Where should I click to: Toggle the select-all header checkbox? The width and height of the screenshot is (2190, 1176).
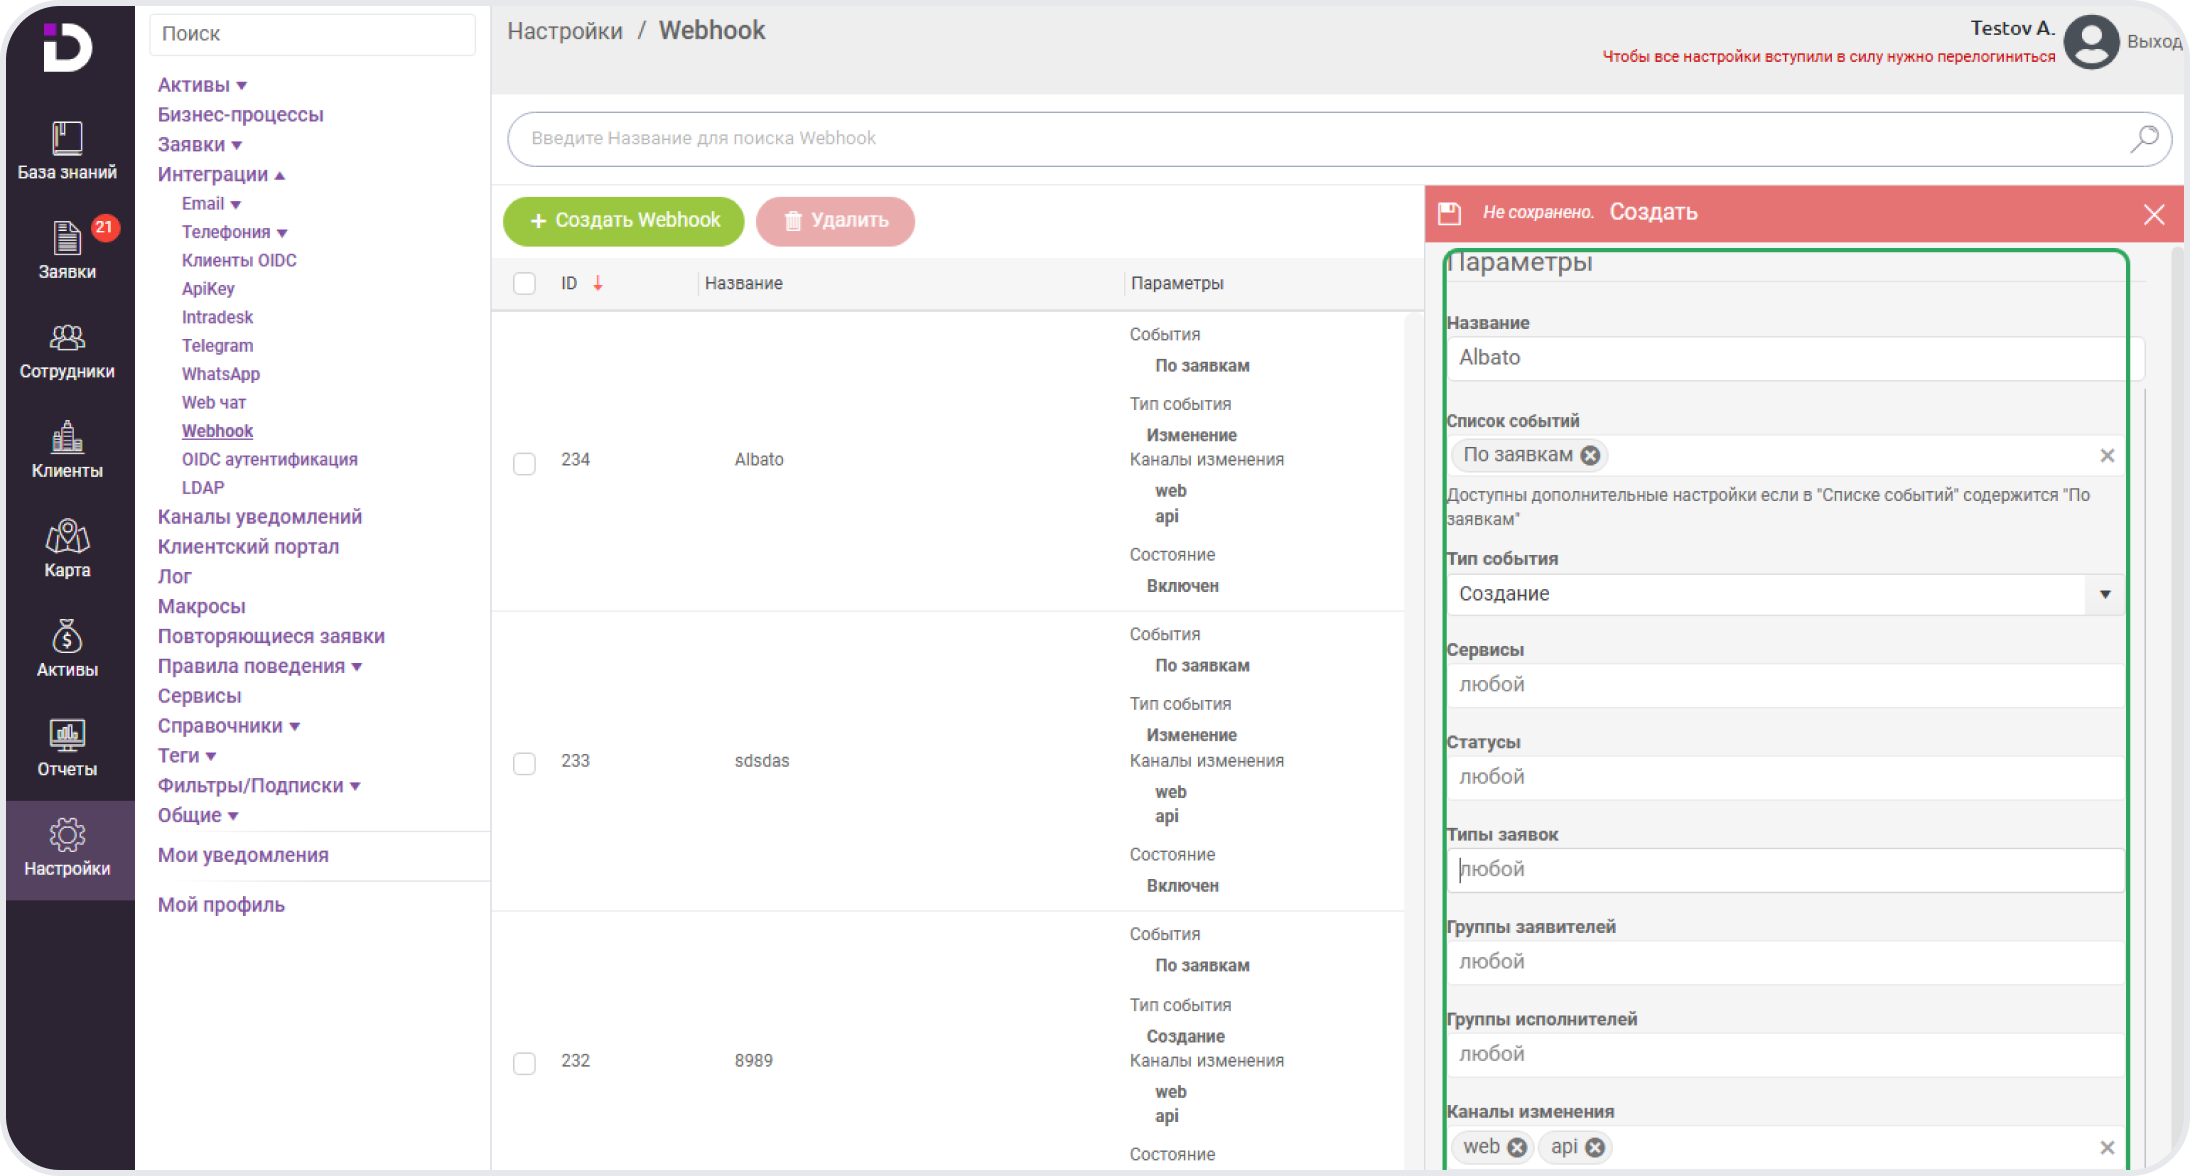(524, 284)
